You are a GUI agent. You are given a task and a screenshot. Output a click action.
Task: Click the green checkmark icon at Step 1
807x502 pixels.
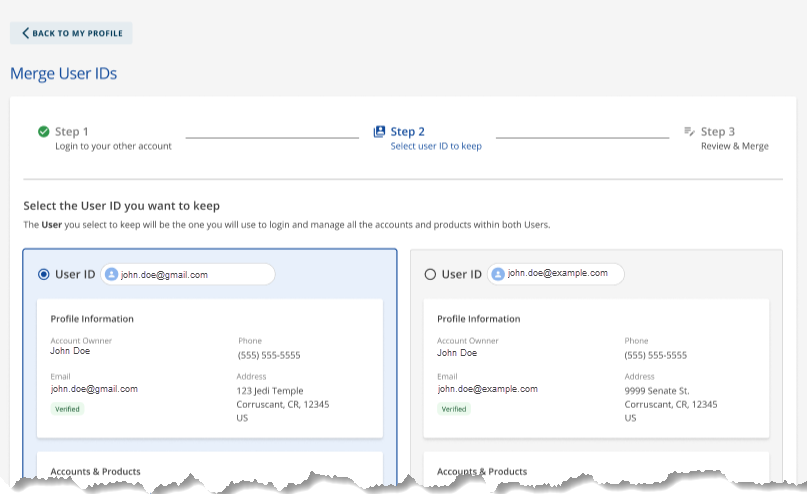tap(44, 131)
